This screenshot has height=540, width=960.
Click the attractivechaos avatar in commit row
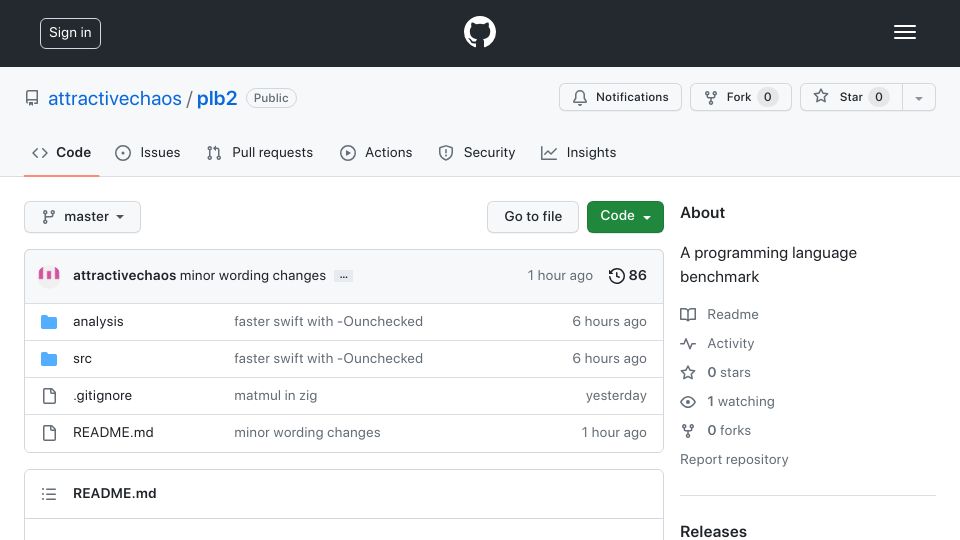point(49,275)
